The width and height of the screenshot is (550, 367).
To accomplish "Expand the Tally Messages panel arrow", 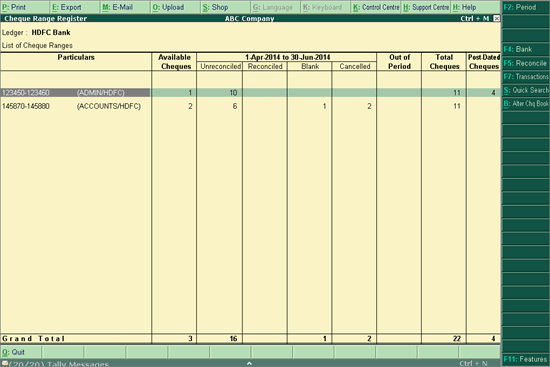I will tap(249, 363).
